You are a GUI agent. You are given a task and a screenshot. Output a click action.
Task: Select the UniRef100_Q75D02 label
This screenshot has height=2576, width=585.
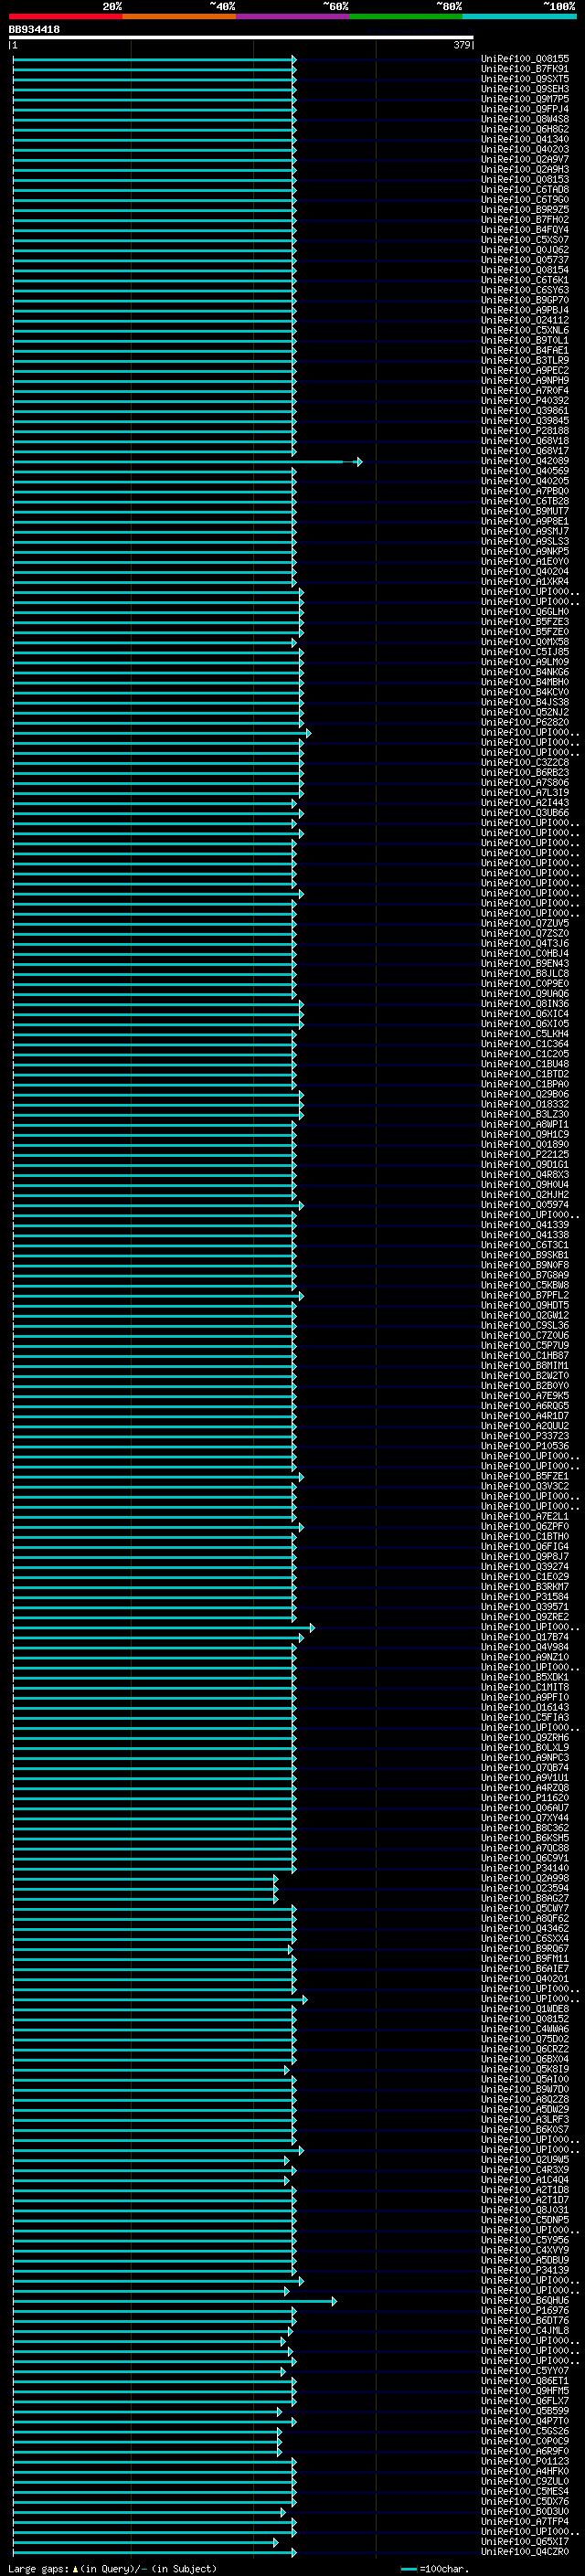(x=525, y=2039)
